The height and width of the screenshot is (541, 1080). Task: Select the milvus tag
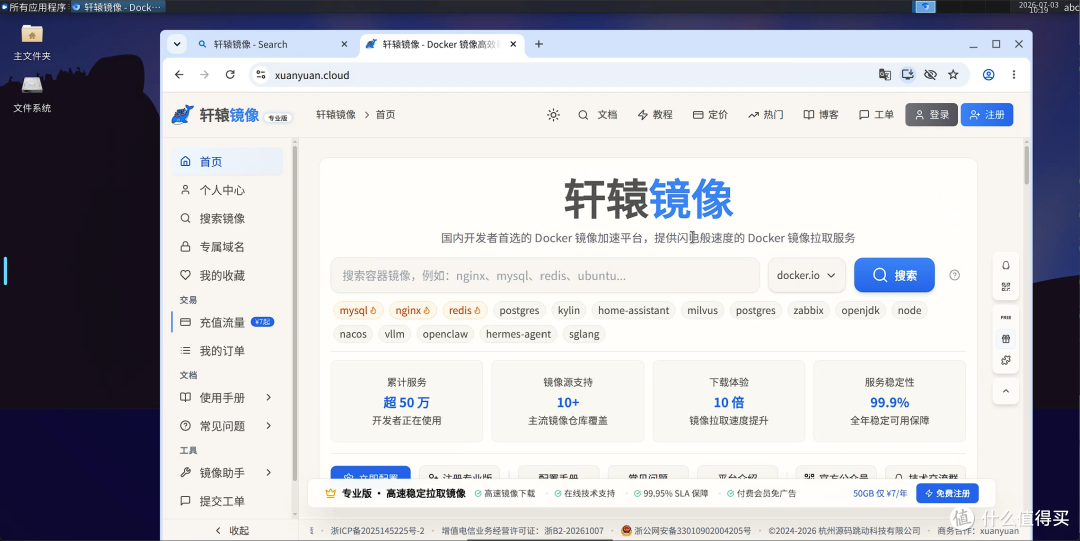click(703, 310)
